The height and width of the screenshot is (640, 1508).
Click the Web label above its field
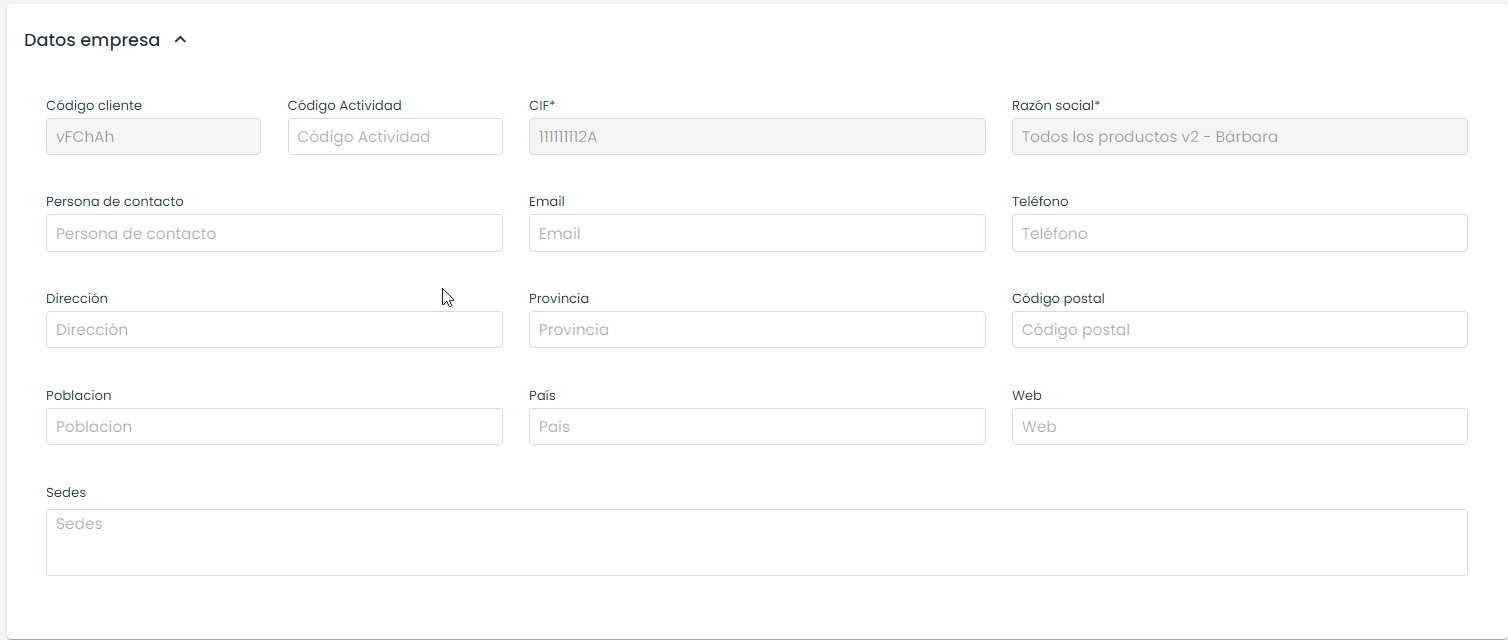[1027, 396]
